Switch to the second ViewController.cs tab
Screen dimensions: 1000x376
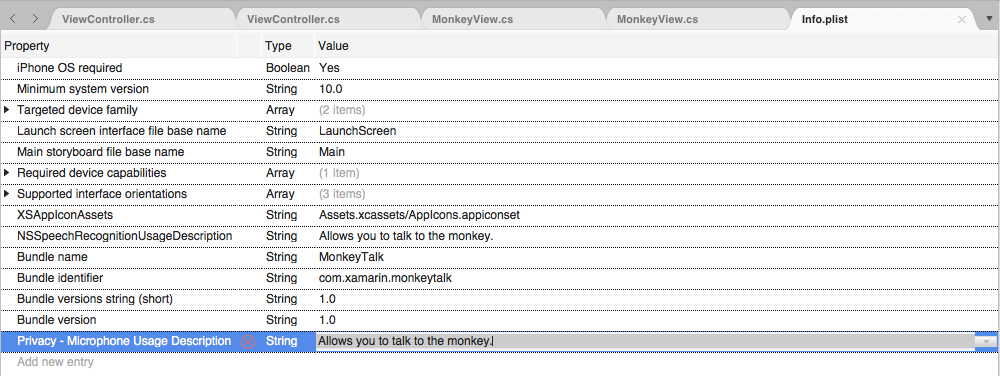click(x=293, y=19)
